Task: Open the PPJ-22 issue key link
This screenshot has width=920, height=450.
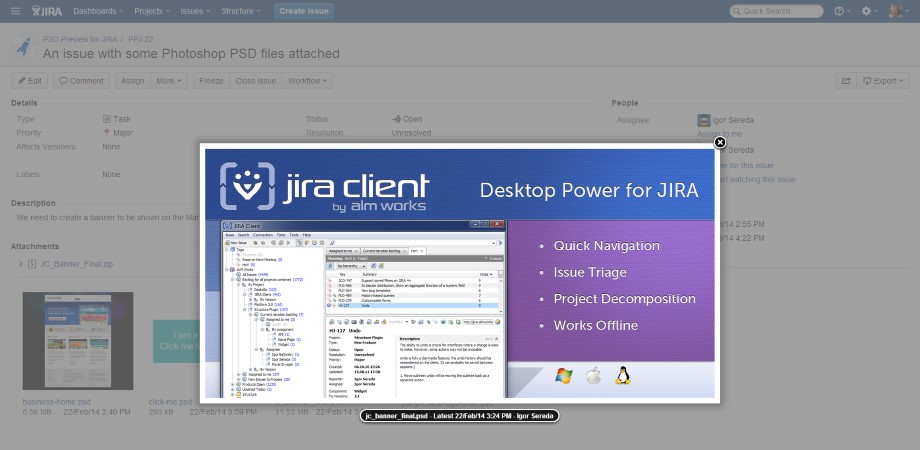Action: 141,39
